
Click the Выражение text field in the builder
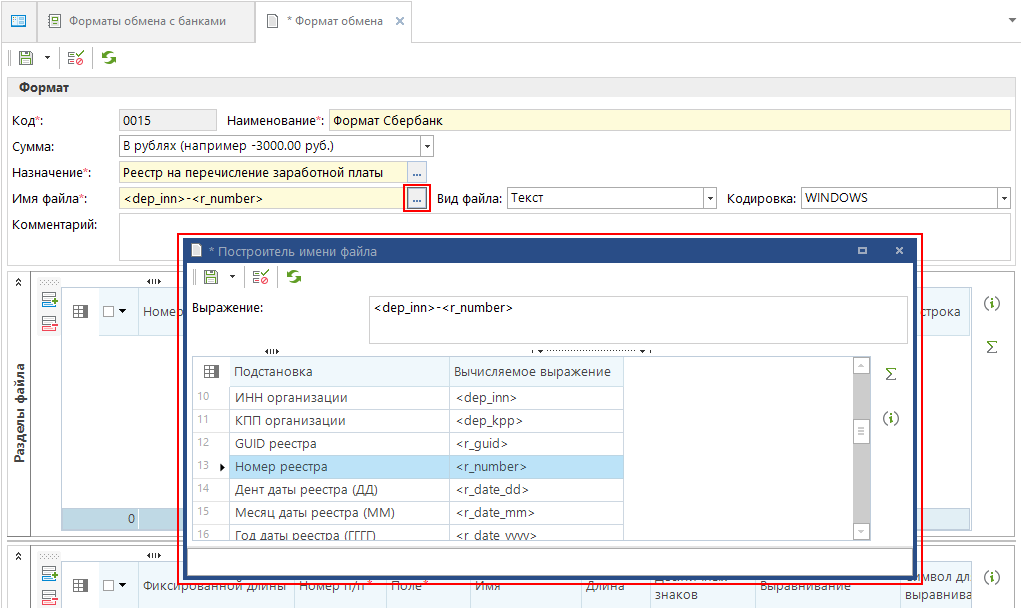pyautogui.click(x=637, y=319)
